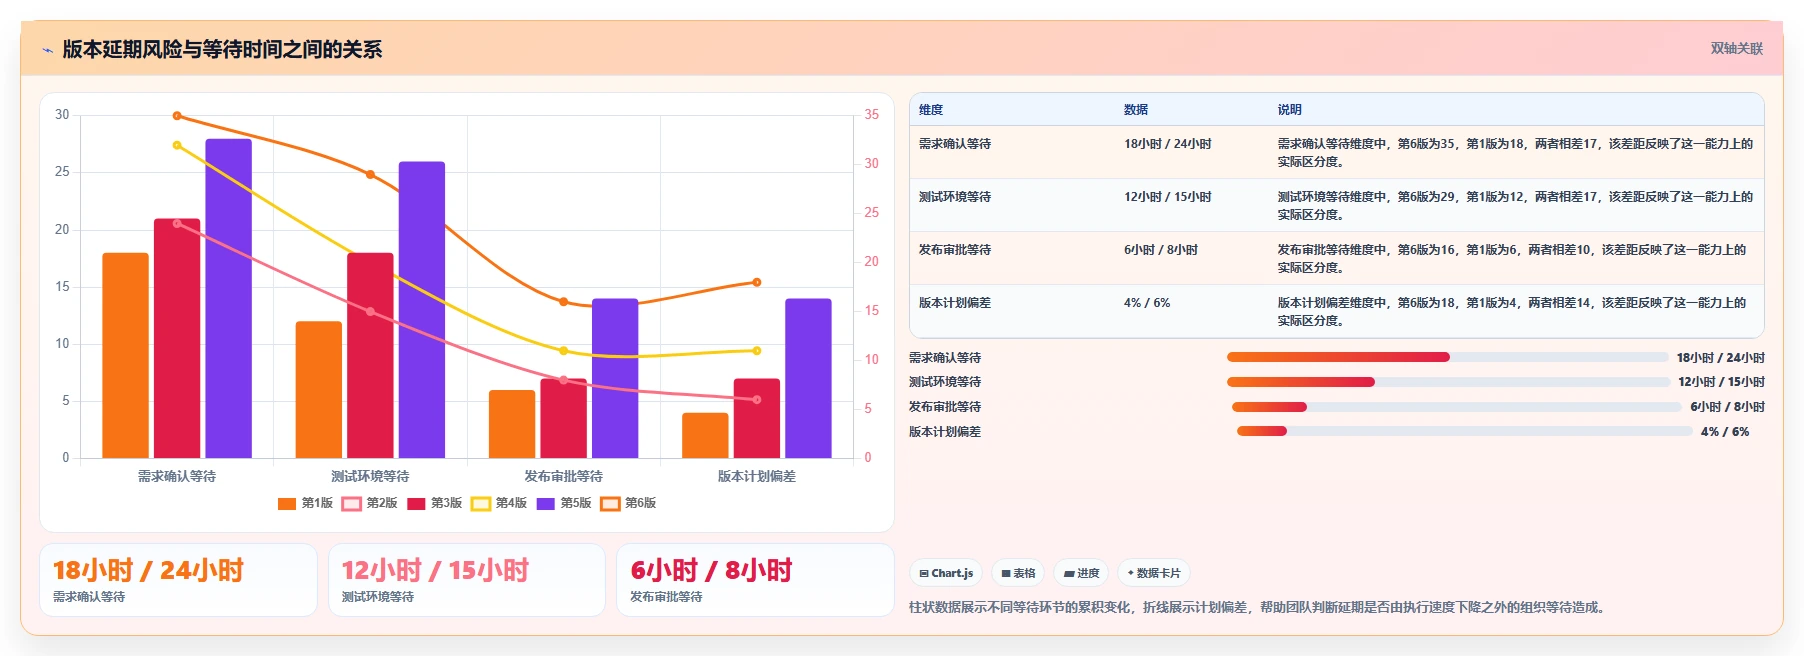This screenshot has height=656, width=1804.
Task: Click the 需求确认等待 progress bar
Action: [x=1447, y=357]
